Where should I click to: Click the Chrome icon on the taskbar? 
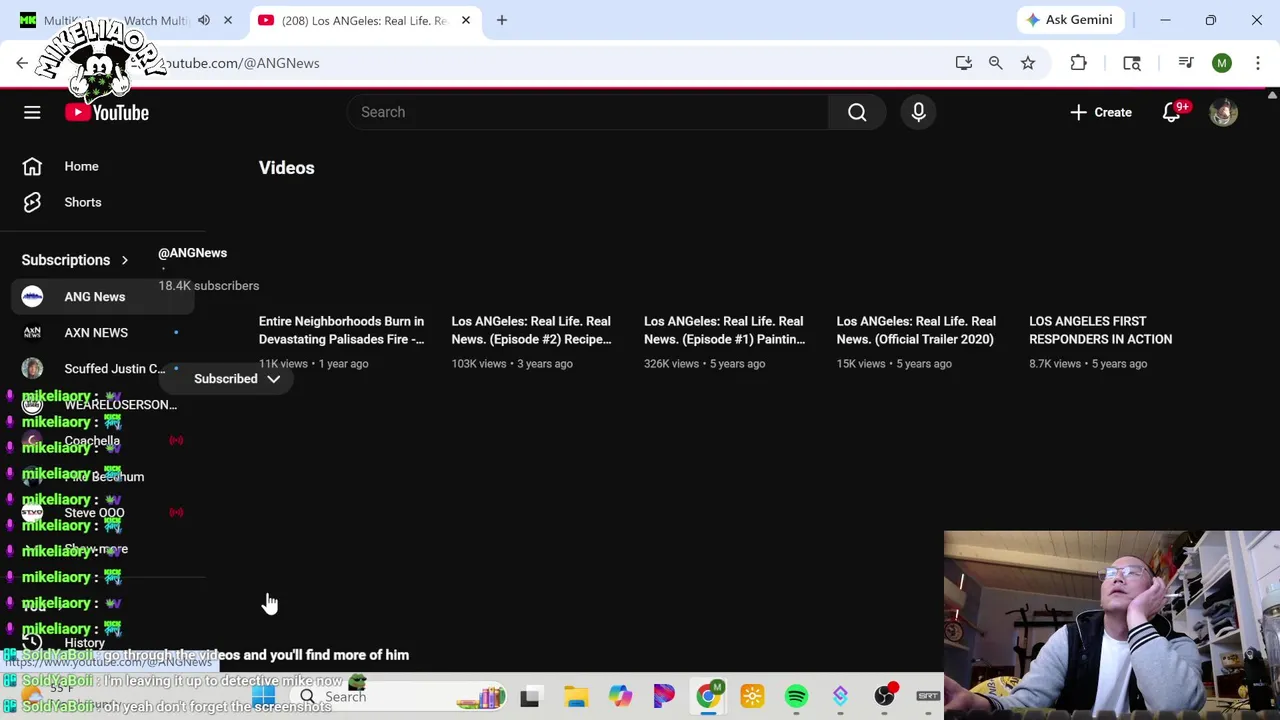[708, 696]
